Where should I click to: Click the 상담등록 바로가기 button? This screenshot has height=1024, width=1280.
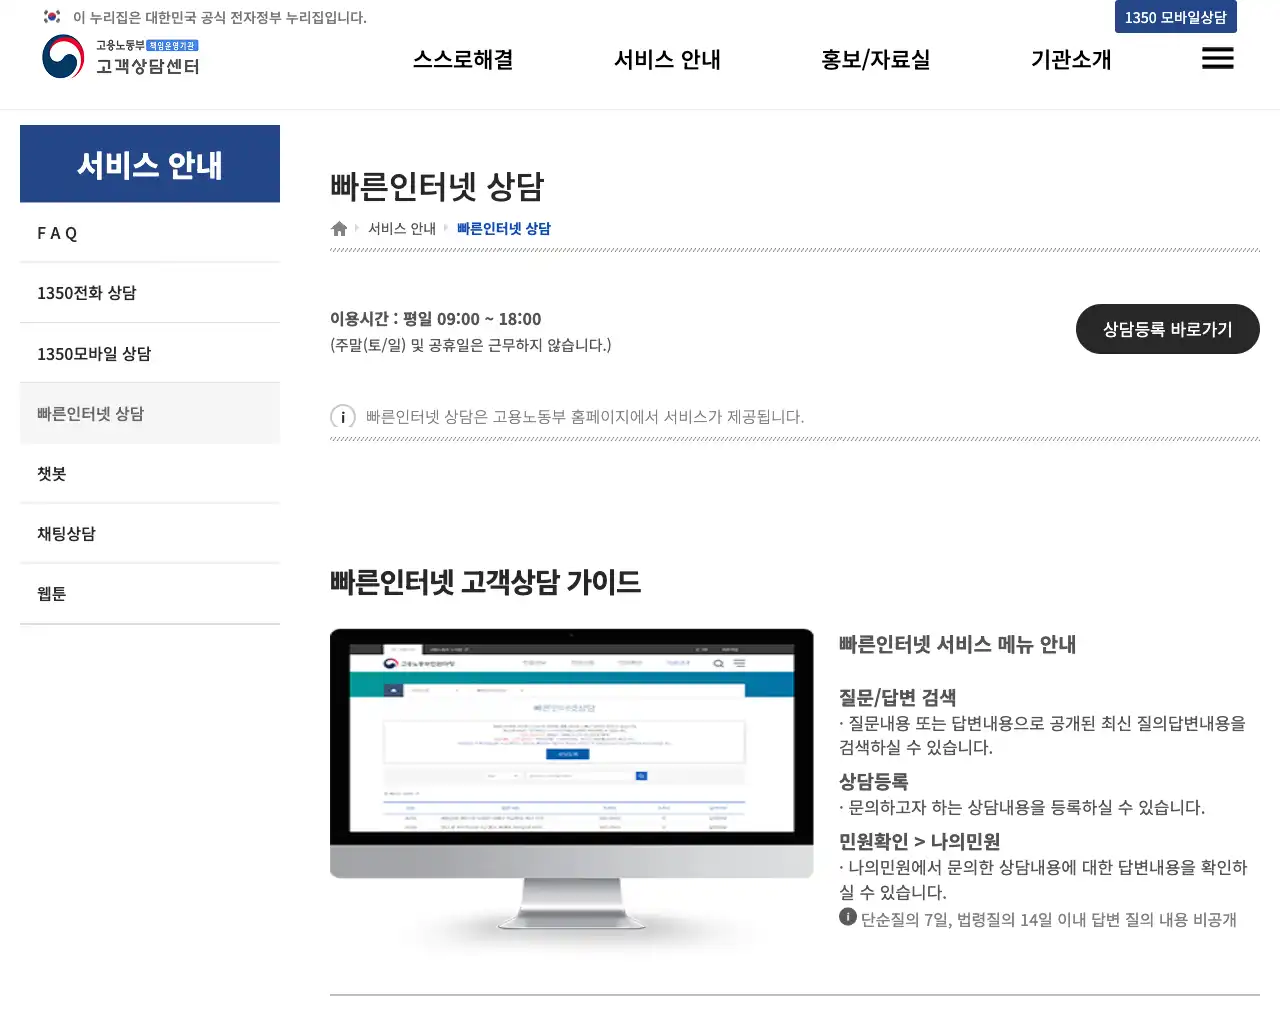pos(1167,329)
